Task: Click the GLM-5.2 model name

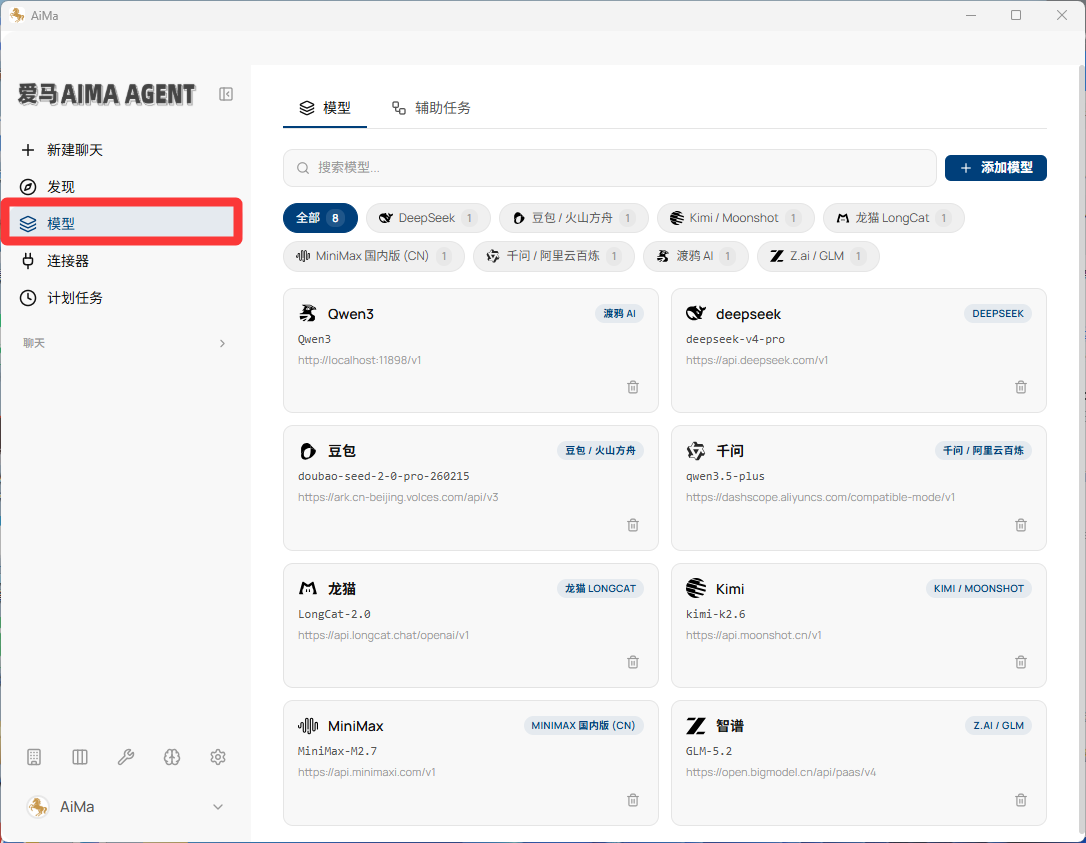Action: point(709,752)
